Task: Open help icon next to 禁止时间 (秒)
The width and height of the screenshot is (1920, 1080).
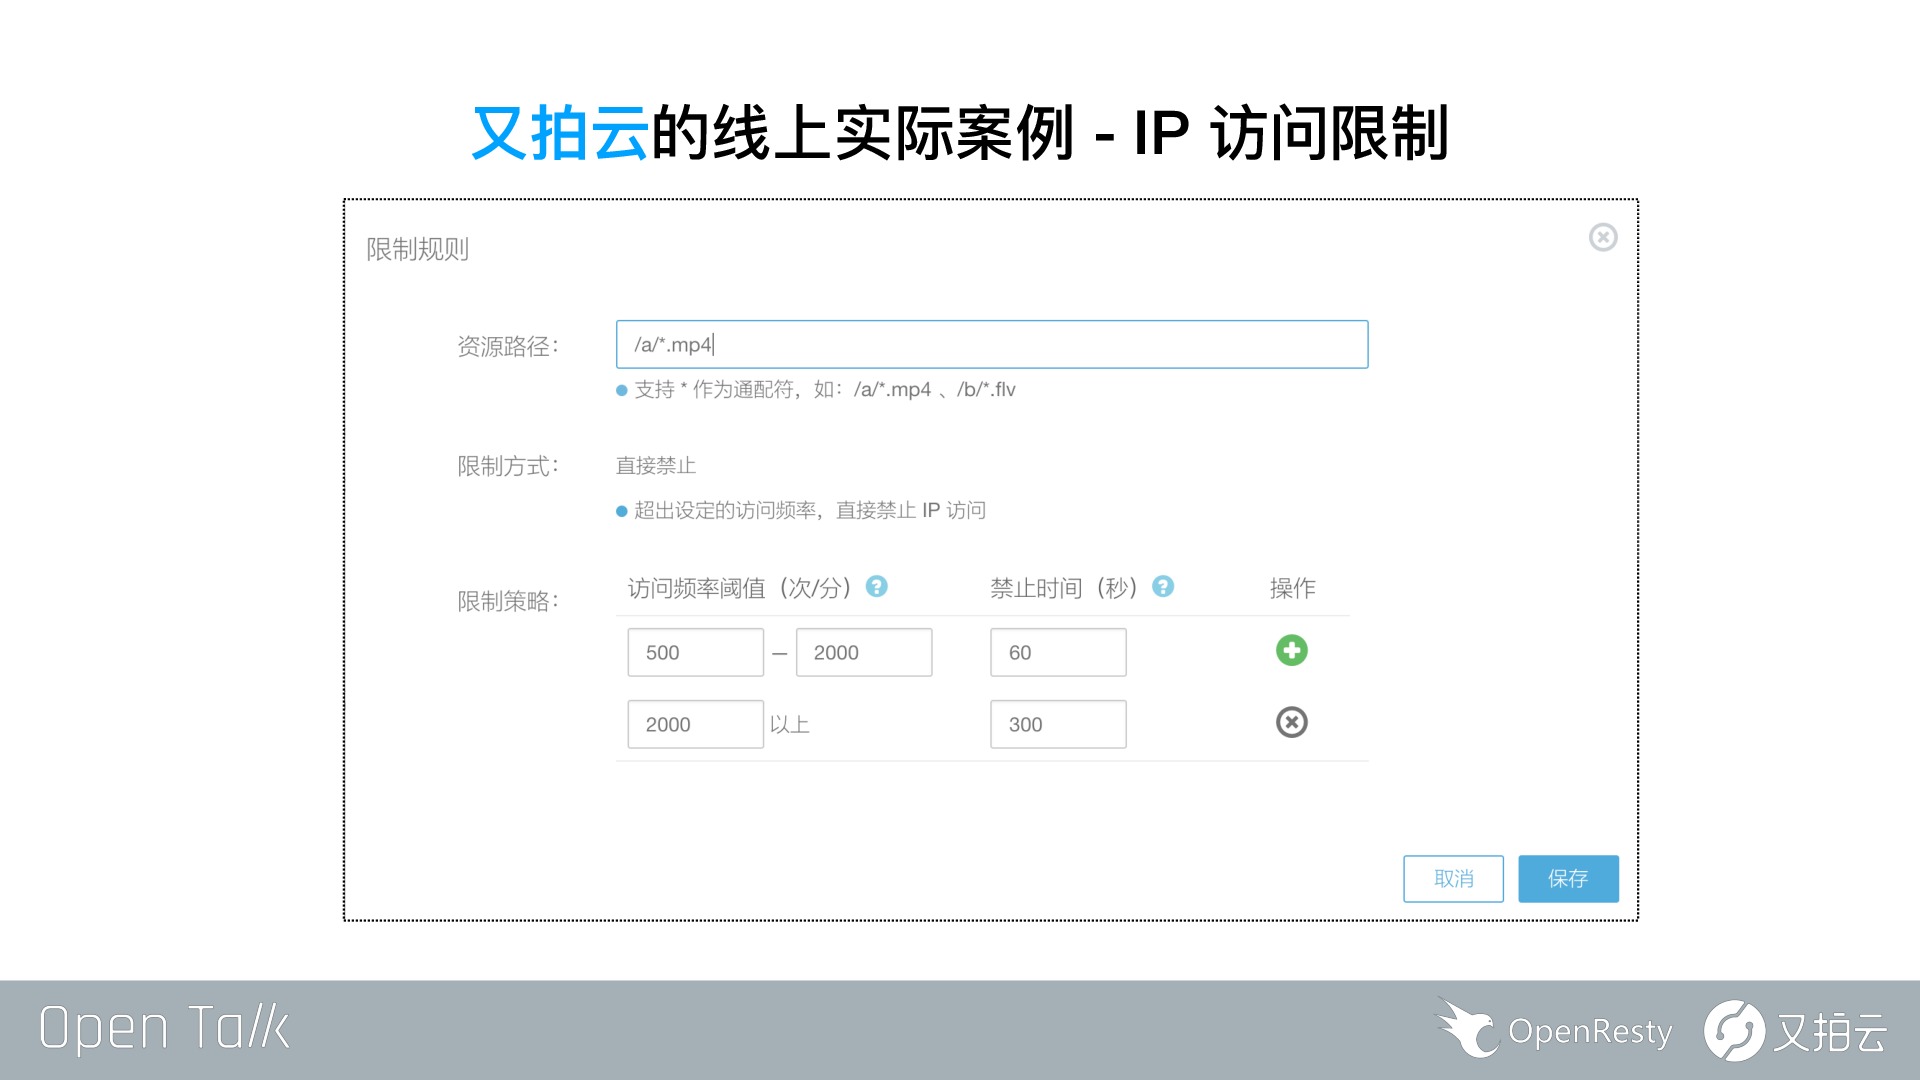Action: point(1163,587)
